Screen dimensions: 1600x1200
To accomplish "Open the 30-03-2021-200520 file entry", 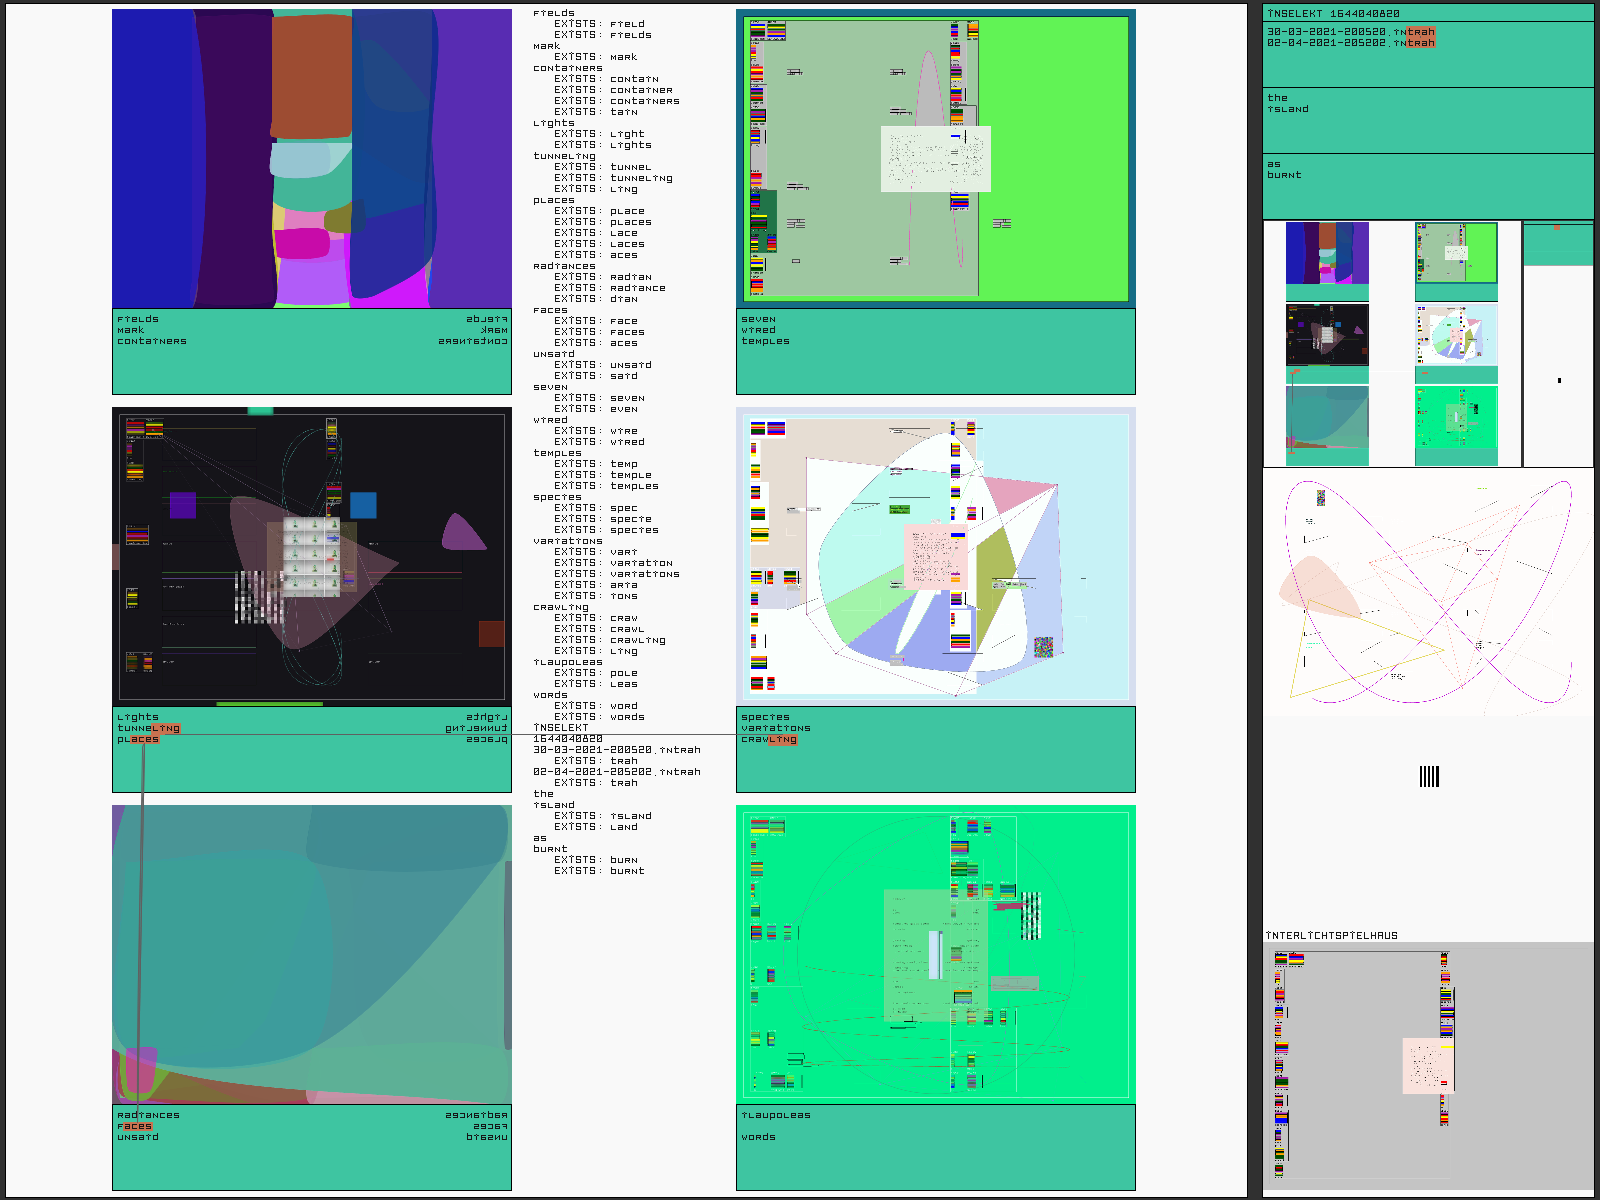I will [1350, 32].
